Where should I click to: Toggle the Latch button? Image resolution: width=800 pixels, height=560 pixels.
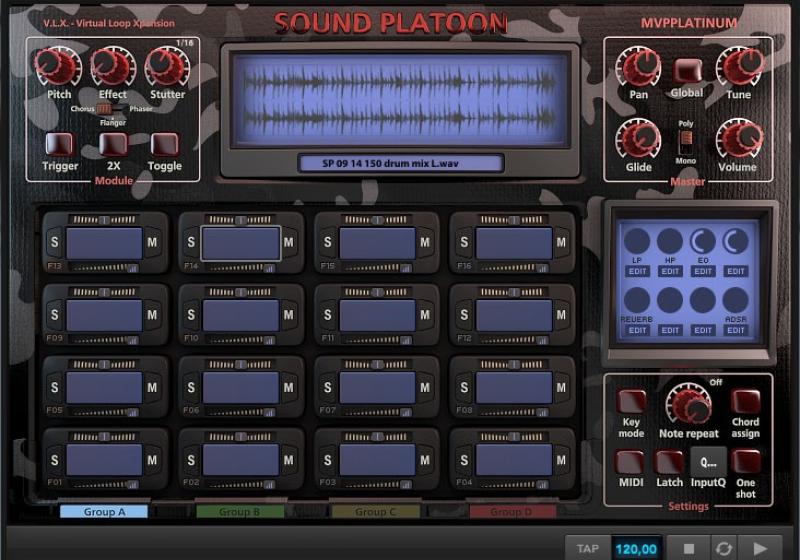(x=669, y=462)
